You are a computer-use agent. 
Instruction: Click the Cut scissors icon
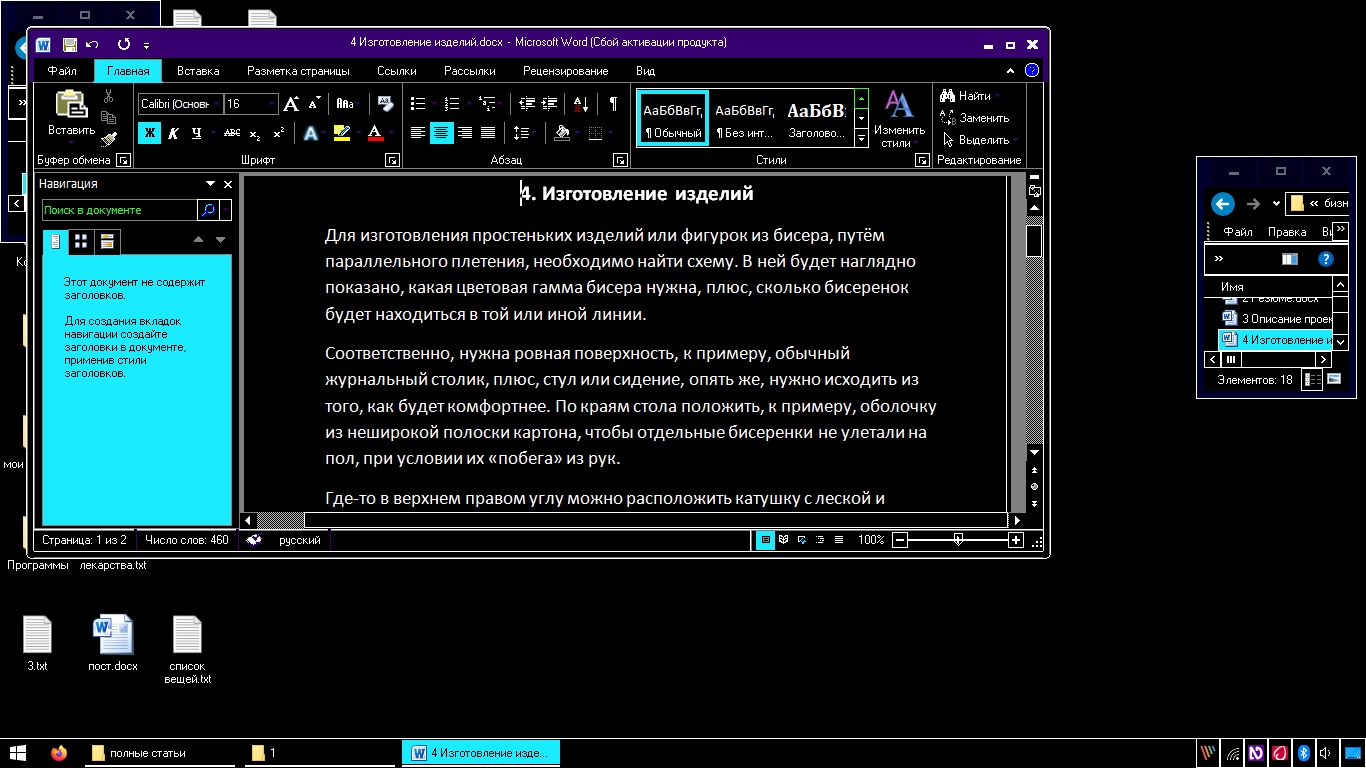(x=108, y=97)
